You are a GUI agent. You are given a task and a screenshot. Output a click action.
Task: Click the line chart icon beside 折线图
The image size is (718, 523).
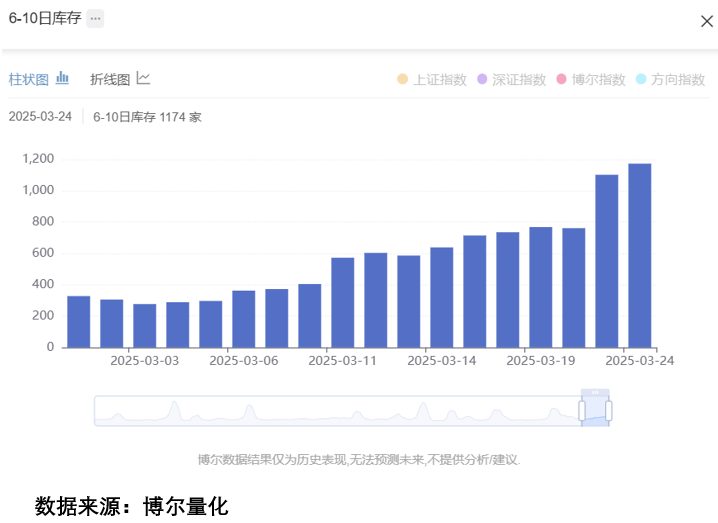point(143,78)
